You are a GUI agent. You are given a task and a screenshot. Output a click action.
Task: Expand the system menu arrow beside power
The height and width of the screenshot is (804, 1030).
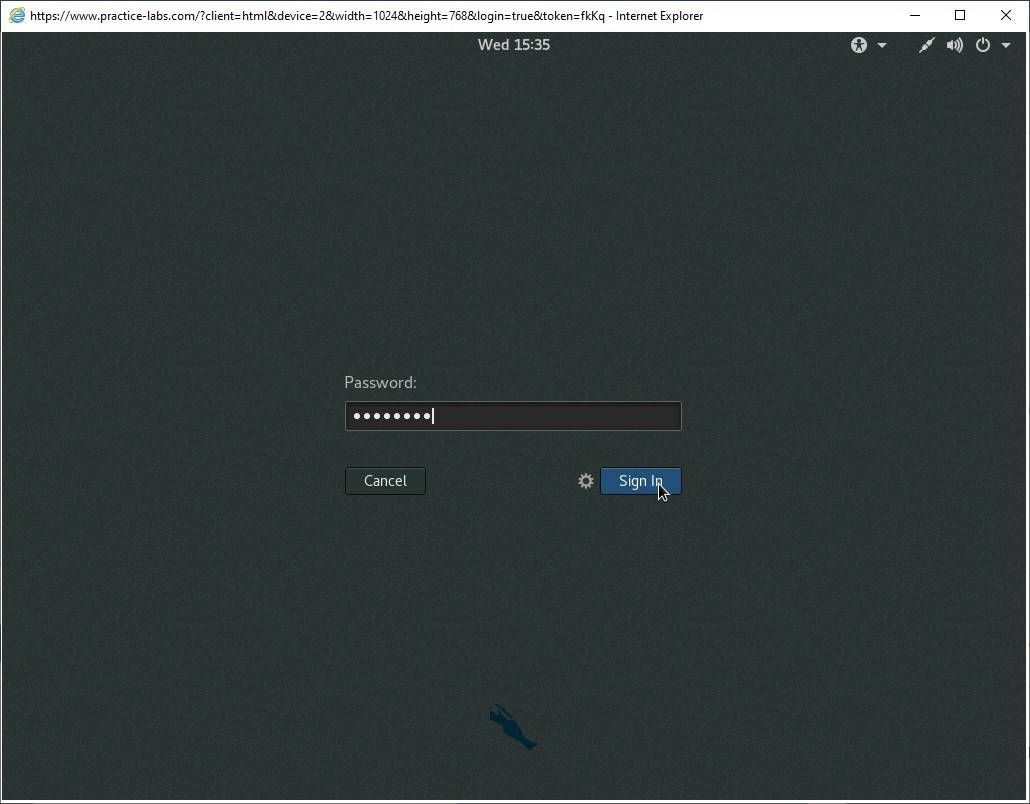(1006, 45)
